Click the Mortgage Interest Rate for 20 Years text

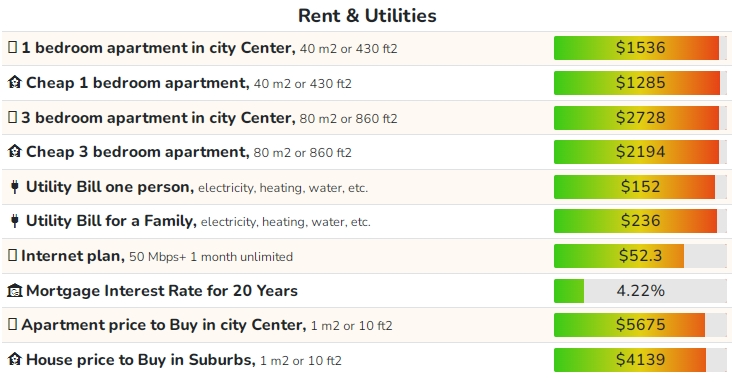(x=162, y=291)
